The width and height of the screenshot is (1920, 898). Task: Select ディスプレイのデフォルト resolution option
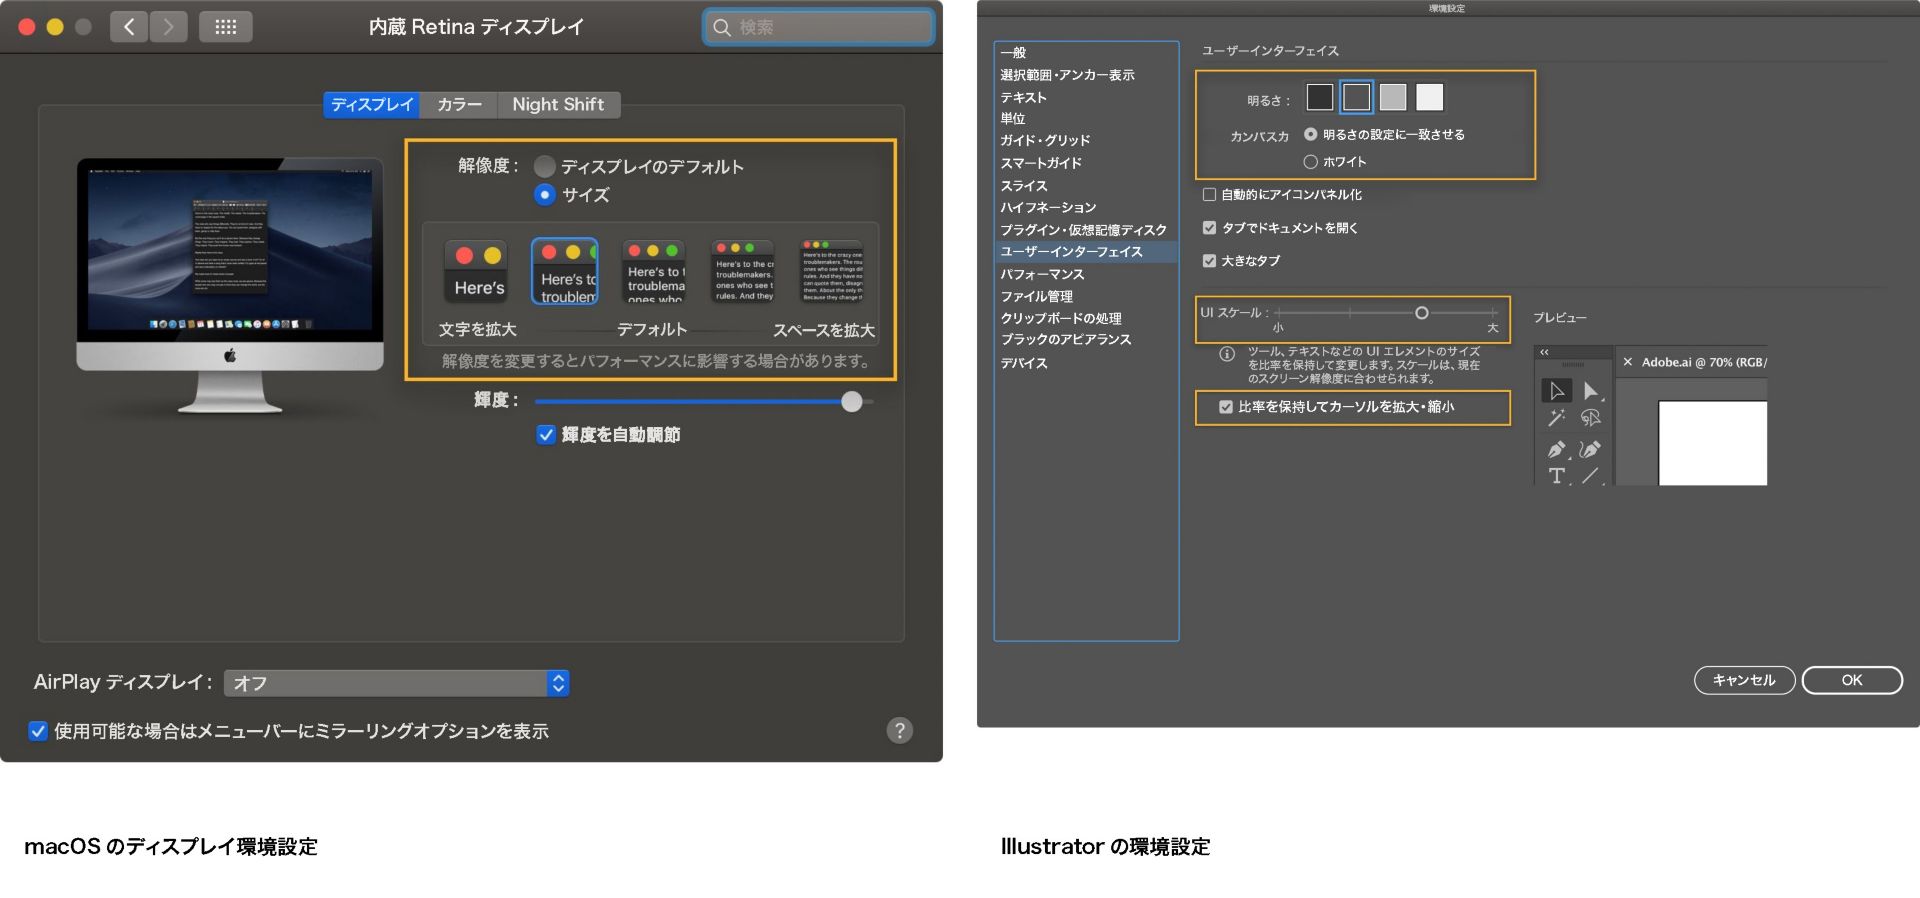545,166
